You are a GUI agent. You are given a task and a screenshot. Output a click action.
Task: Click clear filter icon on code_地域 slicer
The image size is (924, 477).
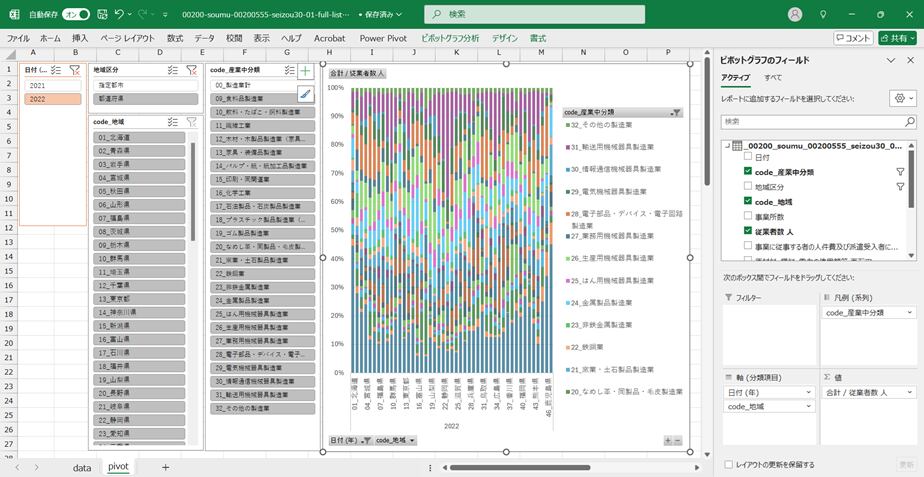[192, 122]
